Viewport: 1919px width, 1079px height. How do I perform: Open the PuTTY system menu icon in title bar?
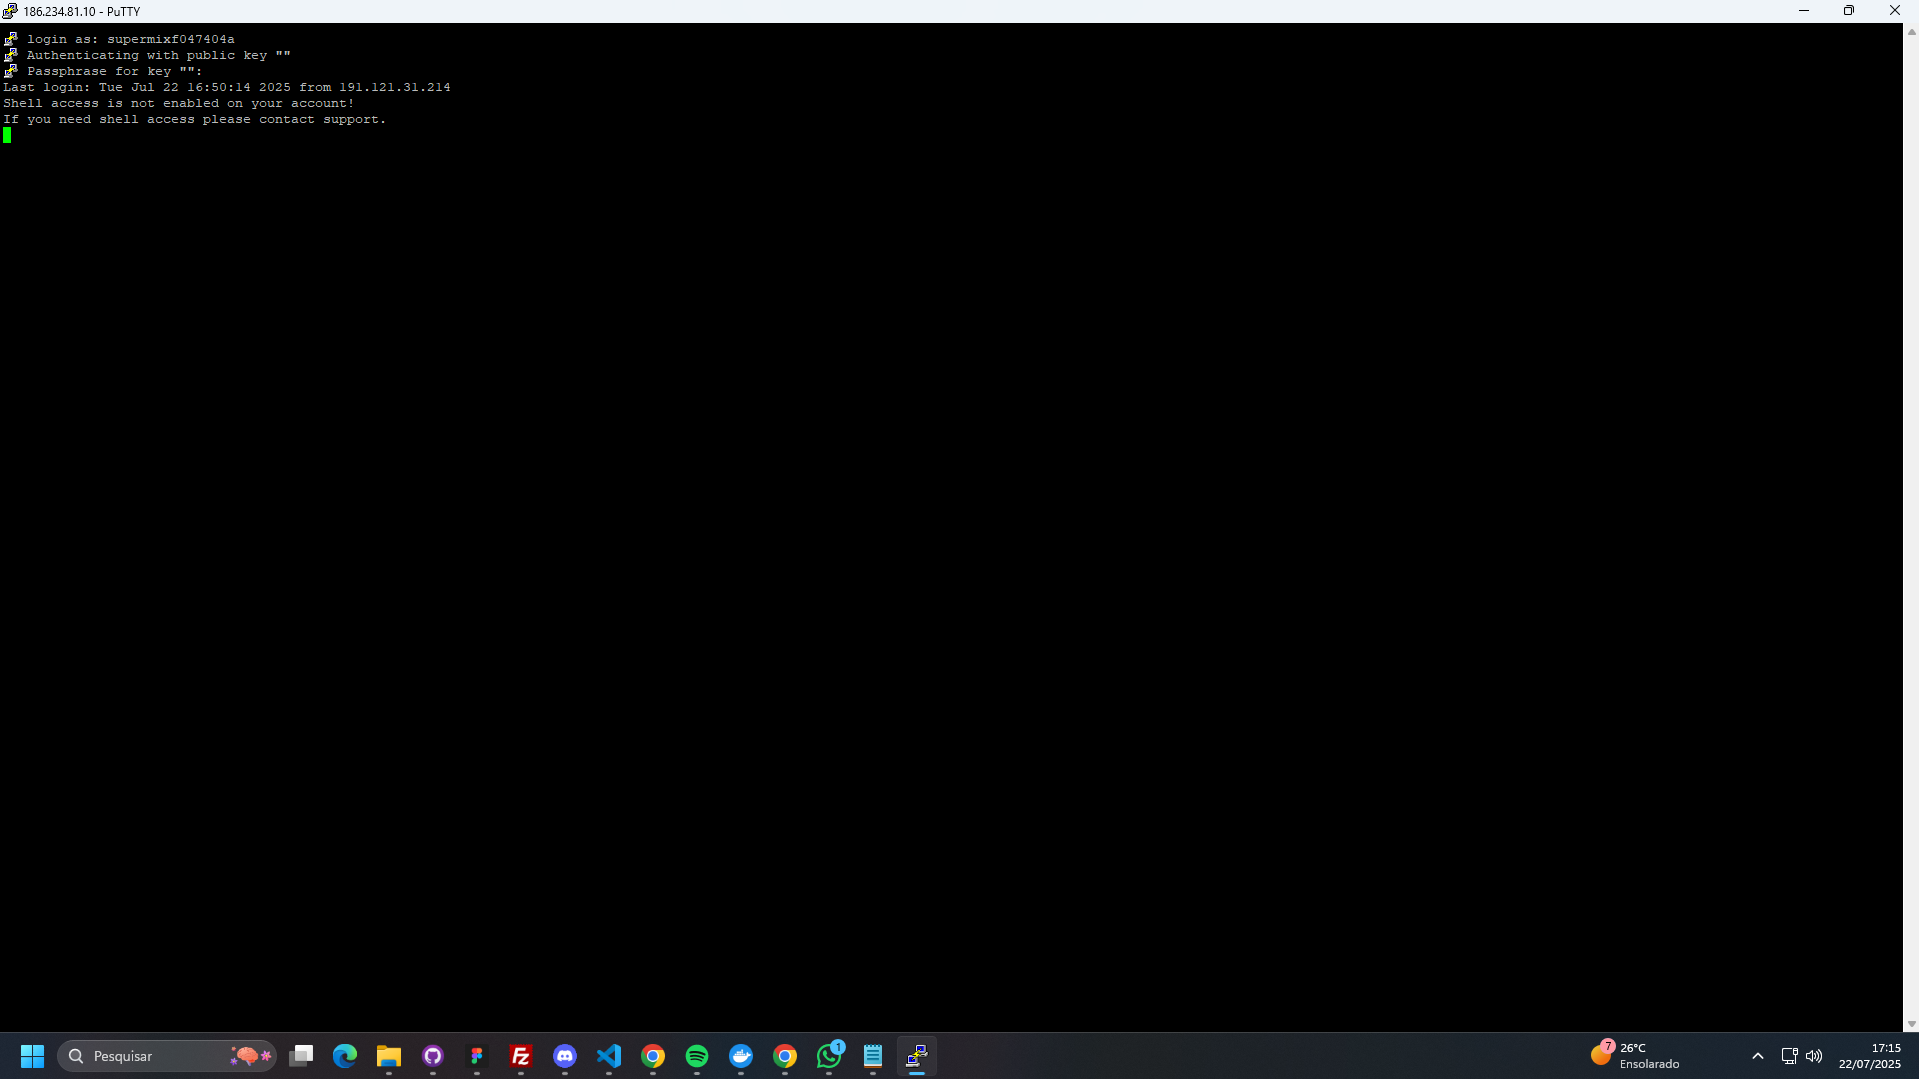pyautogui.click(x=10, y=11)
